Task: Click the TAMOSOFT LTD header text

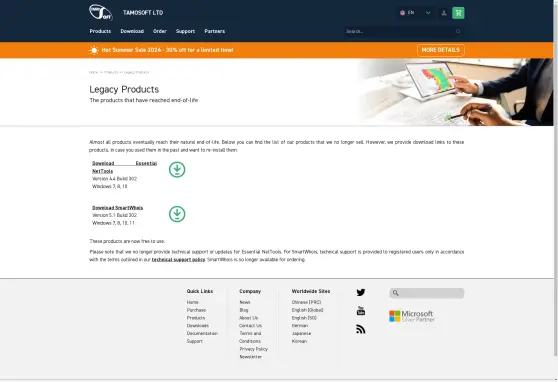Action: pyautogui.click(x=143, y=13)
